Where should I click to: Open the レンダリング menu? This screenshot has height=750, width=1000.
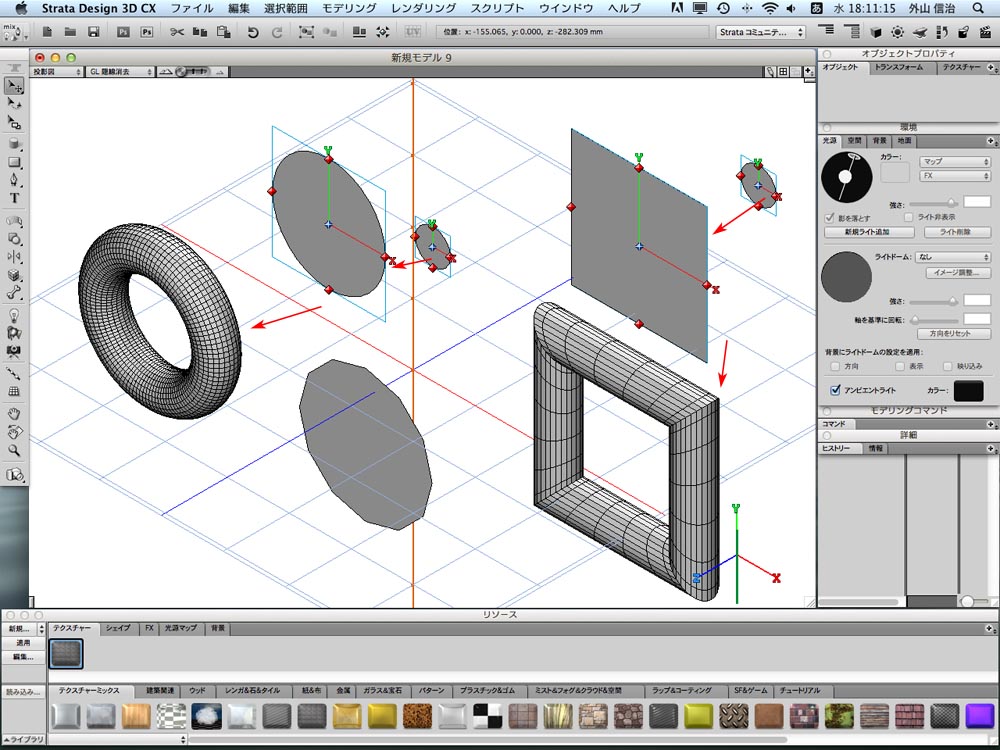click(x=423, y=8)
